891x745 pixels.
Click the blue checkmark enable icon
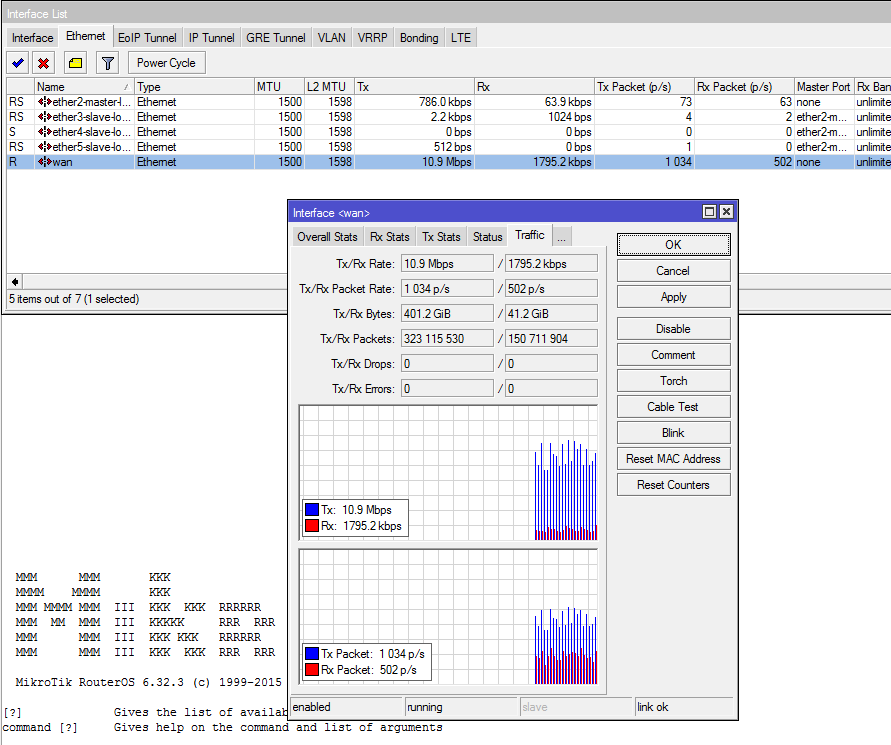[x=18, y=63]
